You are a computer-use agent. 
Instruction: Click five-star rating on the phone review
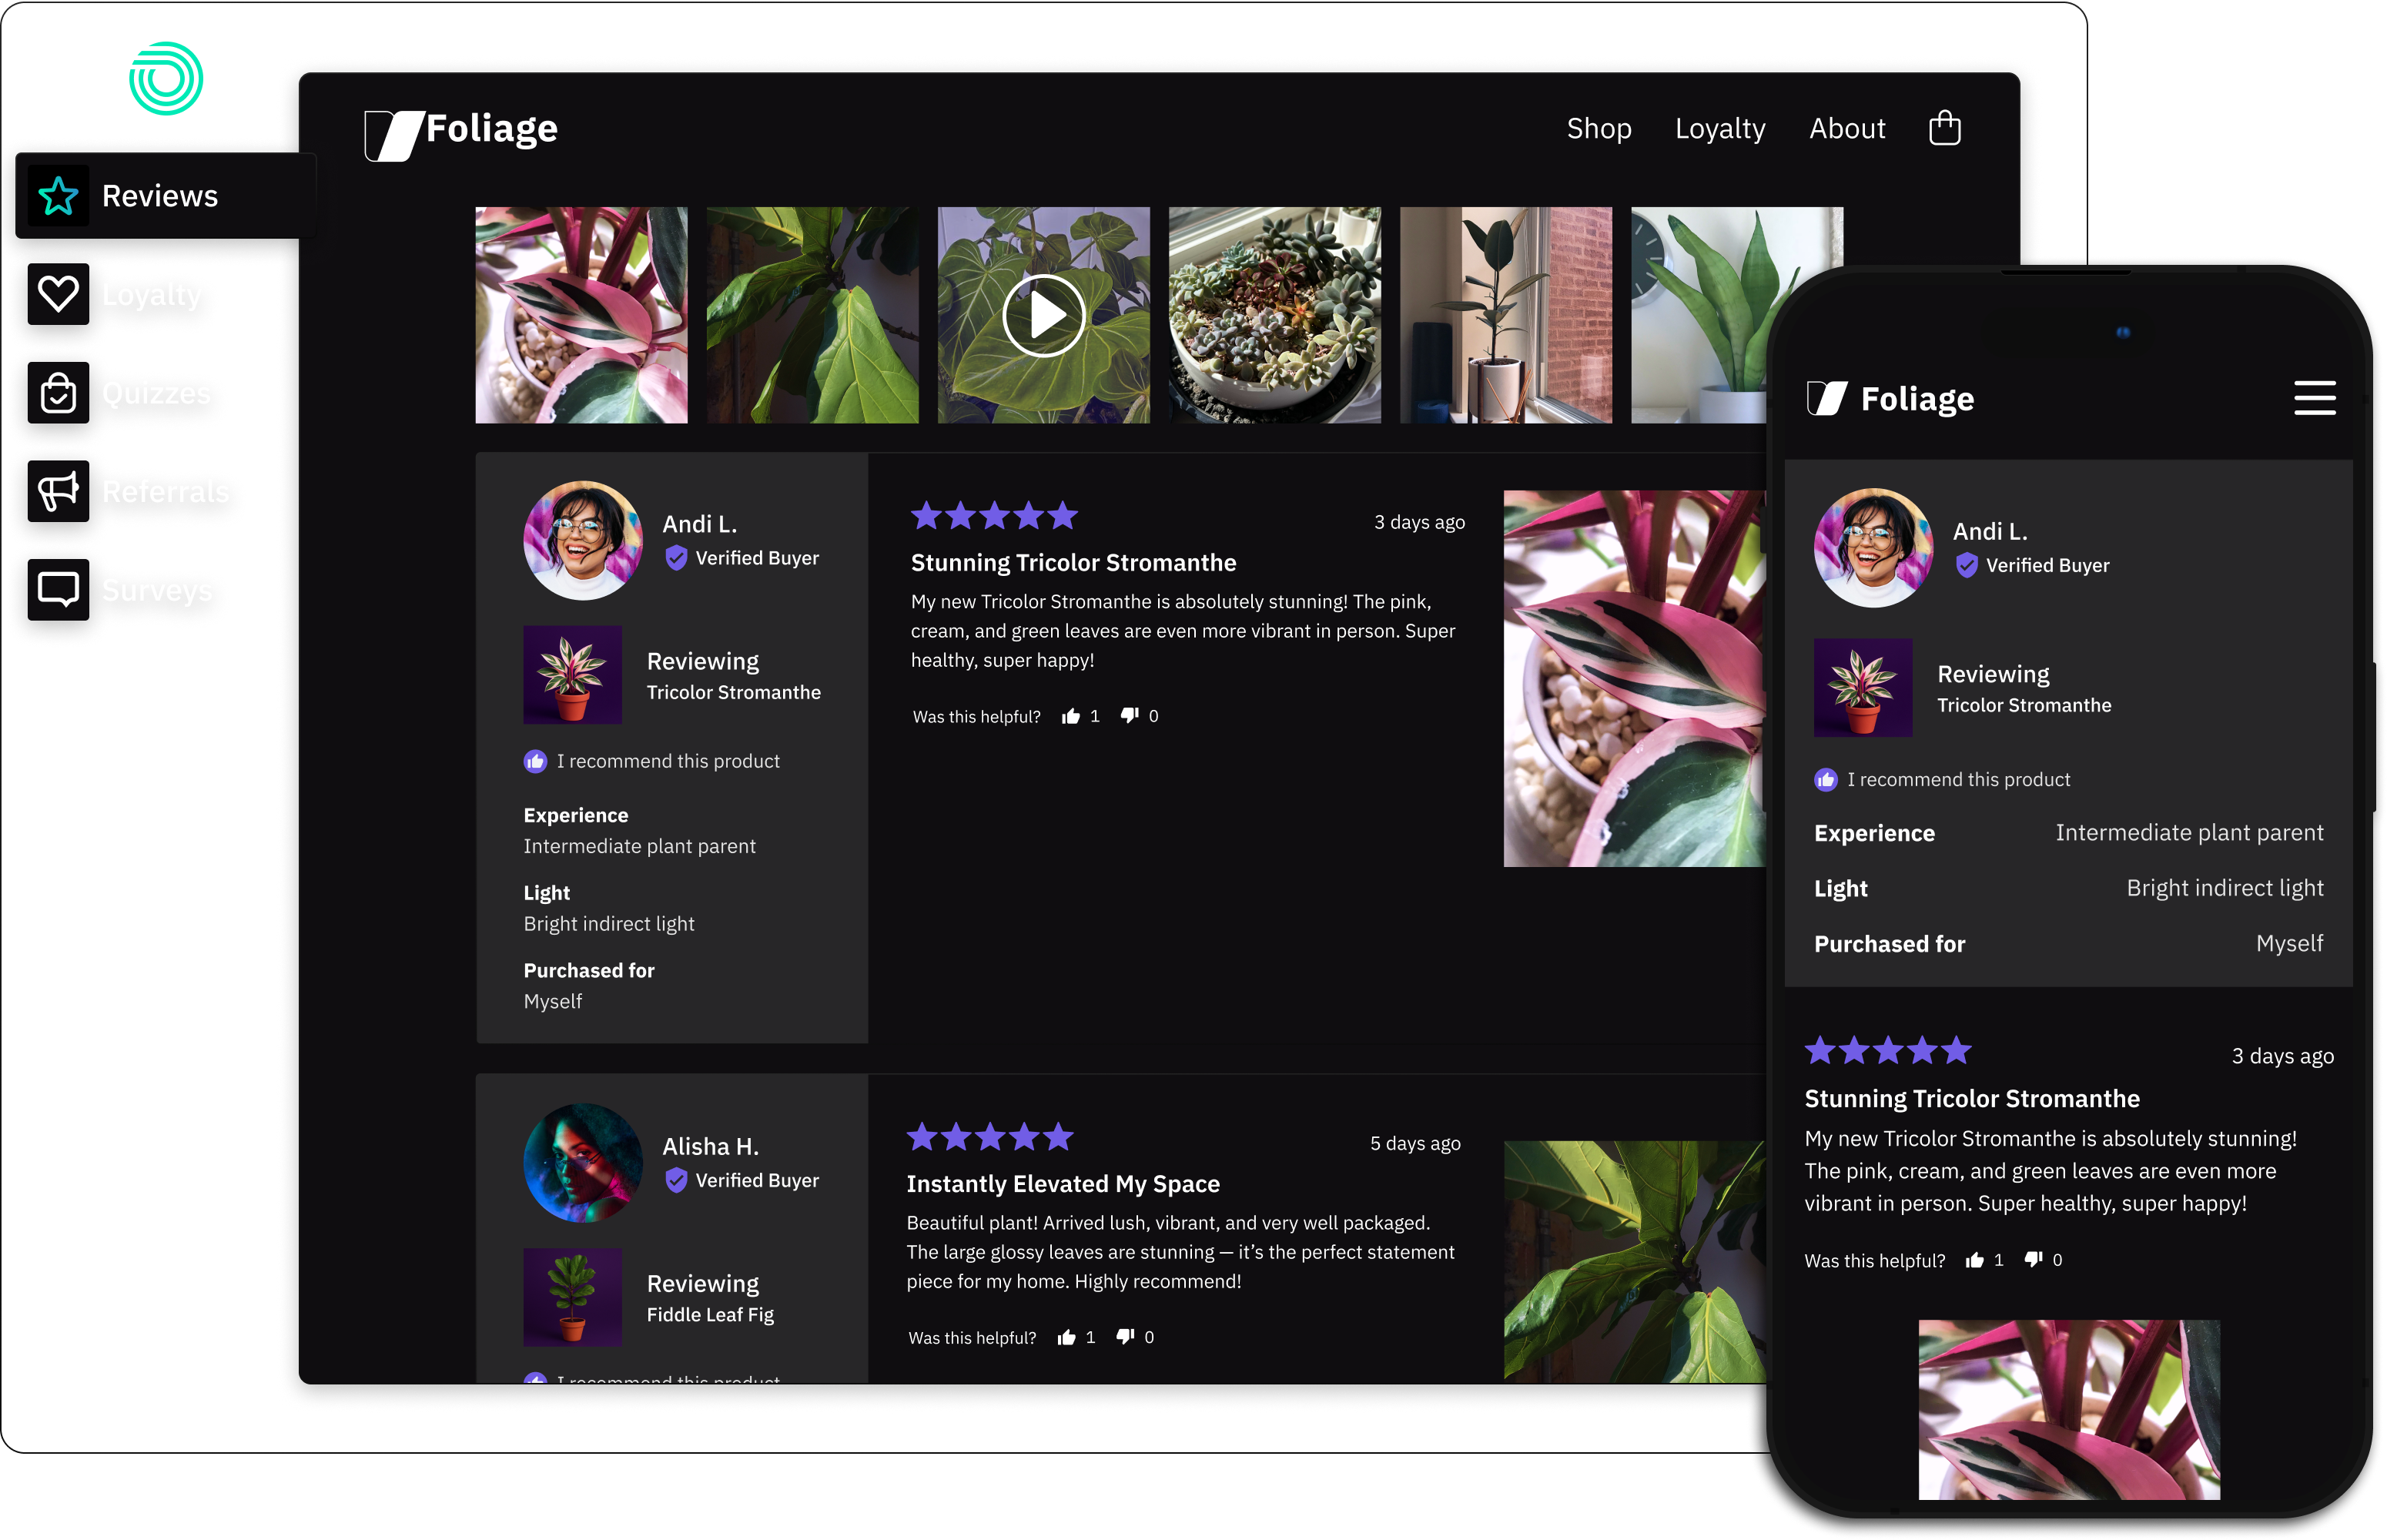(1888, 1050)
